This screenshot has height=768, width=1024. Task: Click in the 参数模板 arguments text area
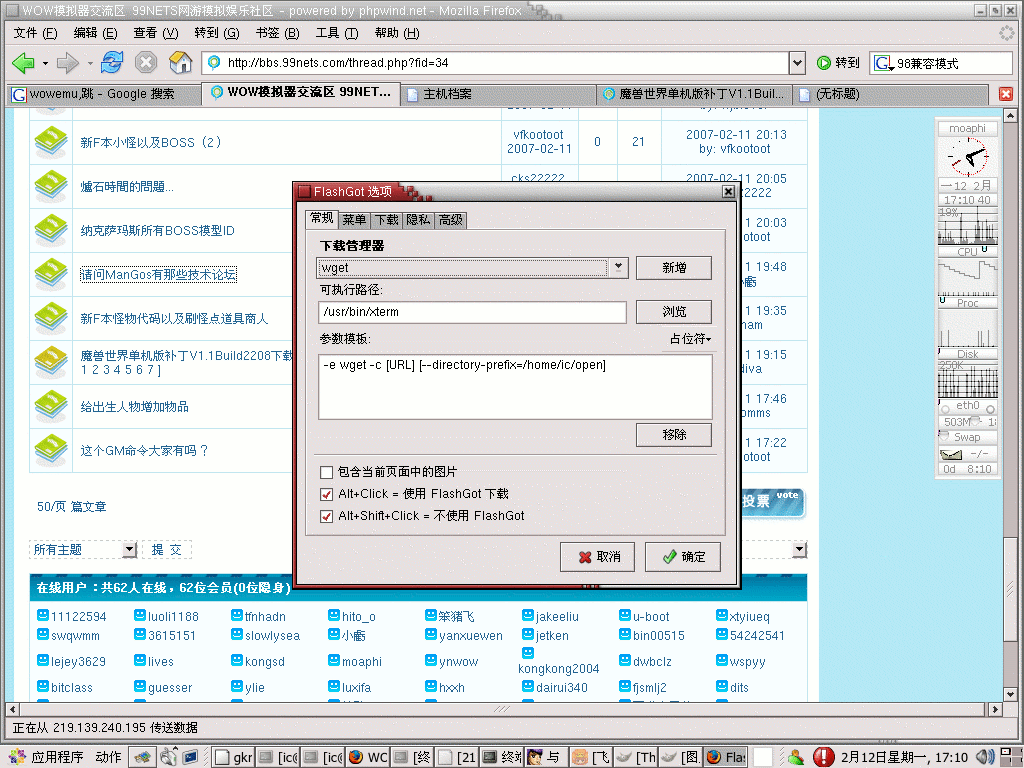[515, 387]
